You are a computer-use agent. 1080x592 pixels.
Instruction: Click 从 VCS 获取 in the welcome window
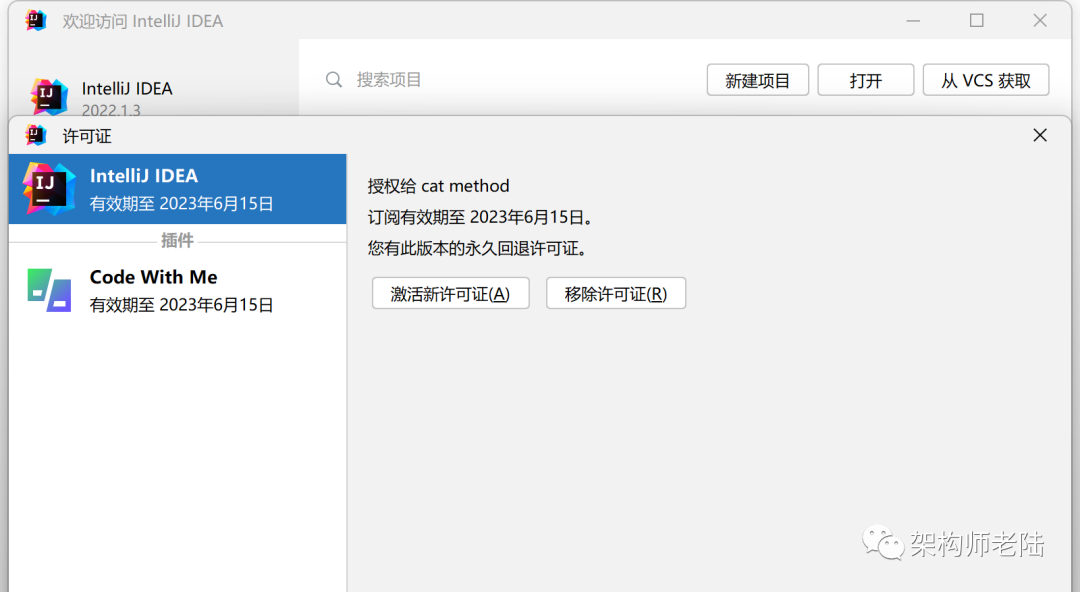[986, 80]
